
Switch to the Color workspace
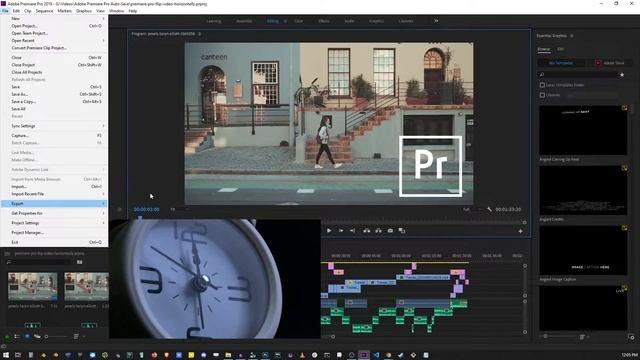[x=299, y=21]
